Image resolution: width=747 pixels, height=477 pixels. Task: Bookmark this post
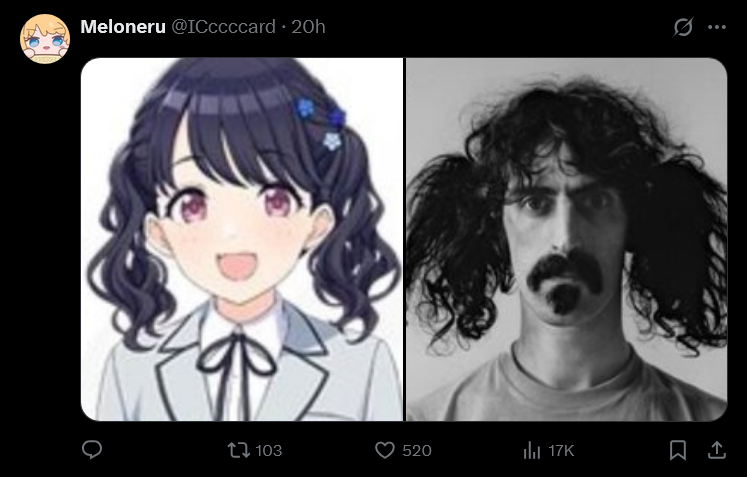(x=677, y=450)
